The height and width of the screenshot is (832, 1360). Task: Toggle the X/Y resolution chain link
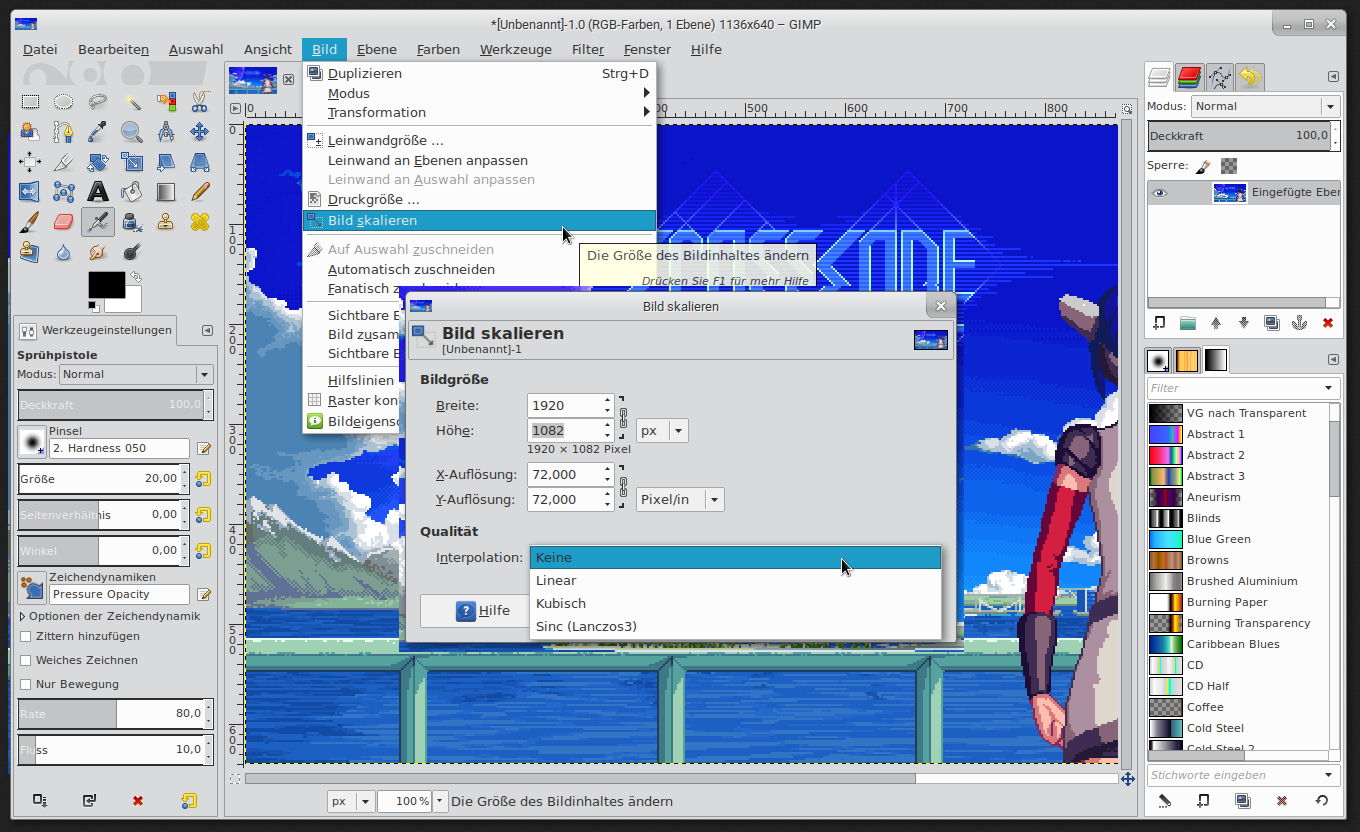pos(623,487)
